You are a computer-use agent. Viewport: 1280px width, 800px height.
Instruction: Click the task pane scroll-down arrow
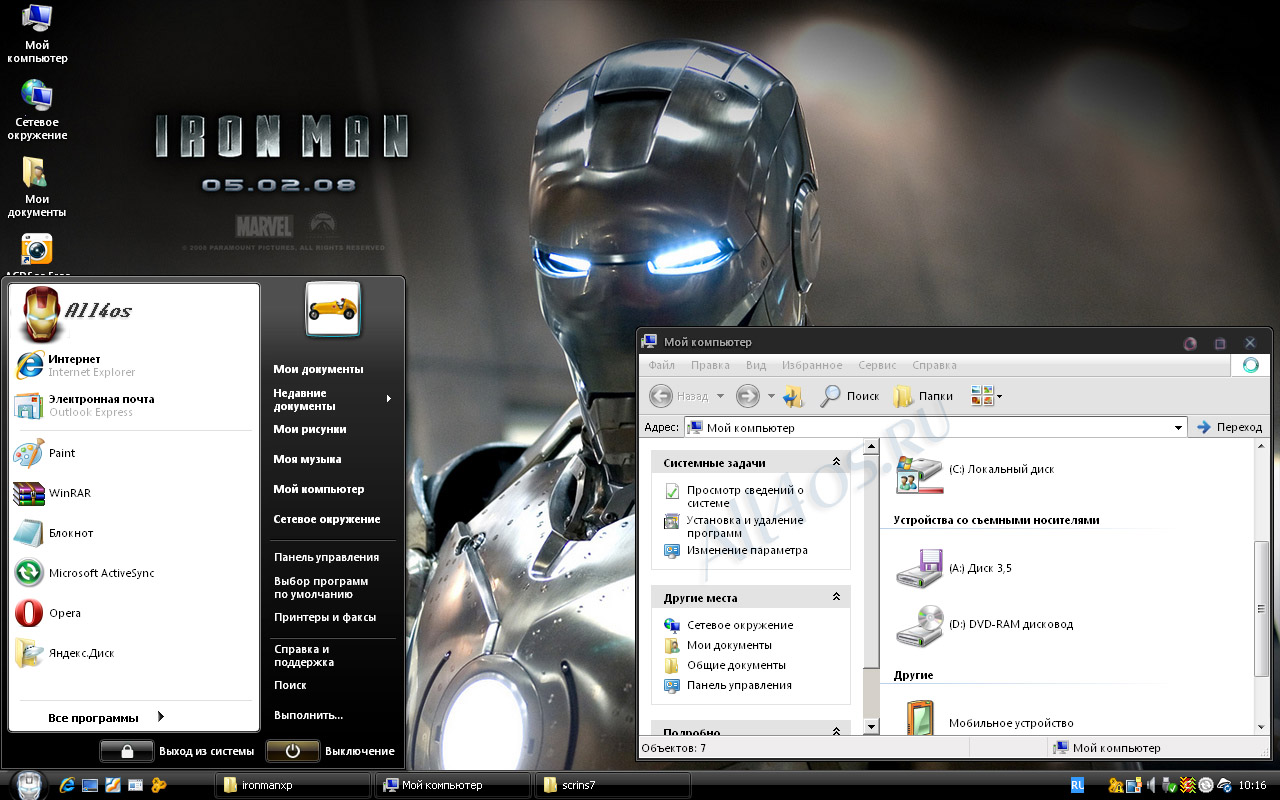coord(871,727)
